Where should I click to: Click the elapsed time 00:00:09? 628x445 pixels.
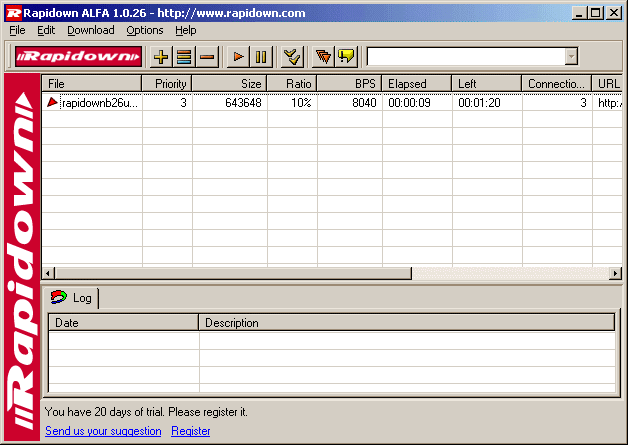click(x=409, y=103)
